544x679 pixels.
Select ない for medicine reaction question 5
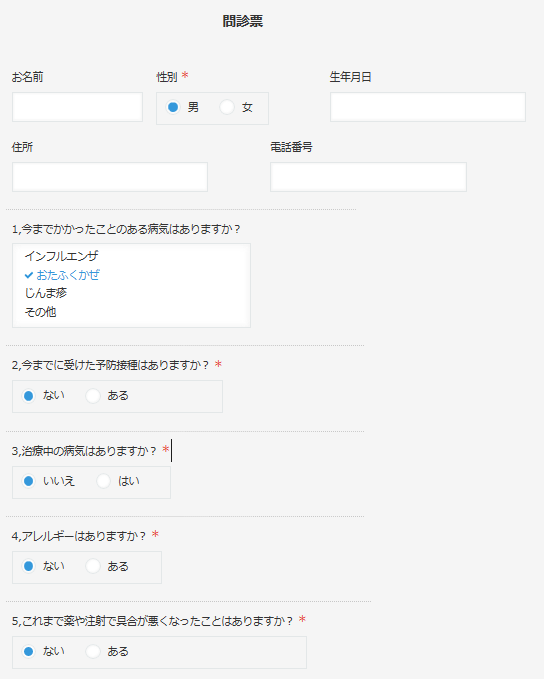(x=29, y=651)
